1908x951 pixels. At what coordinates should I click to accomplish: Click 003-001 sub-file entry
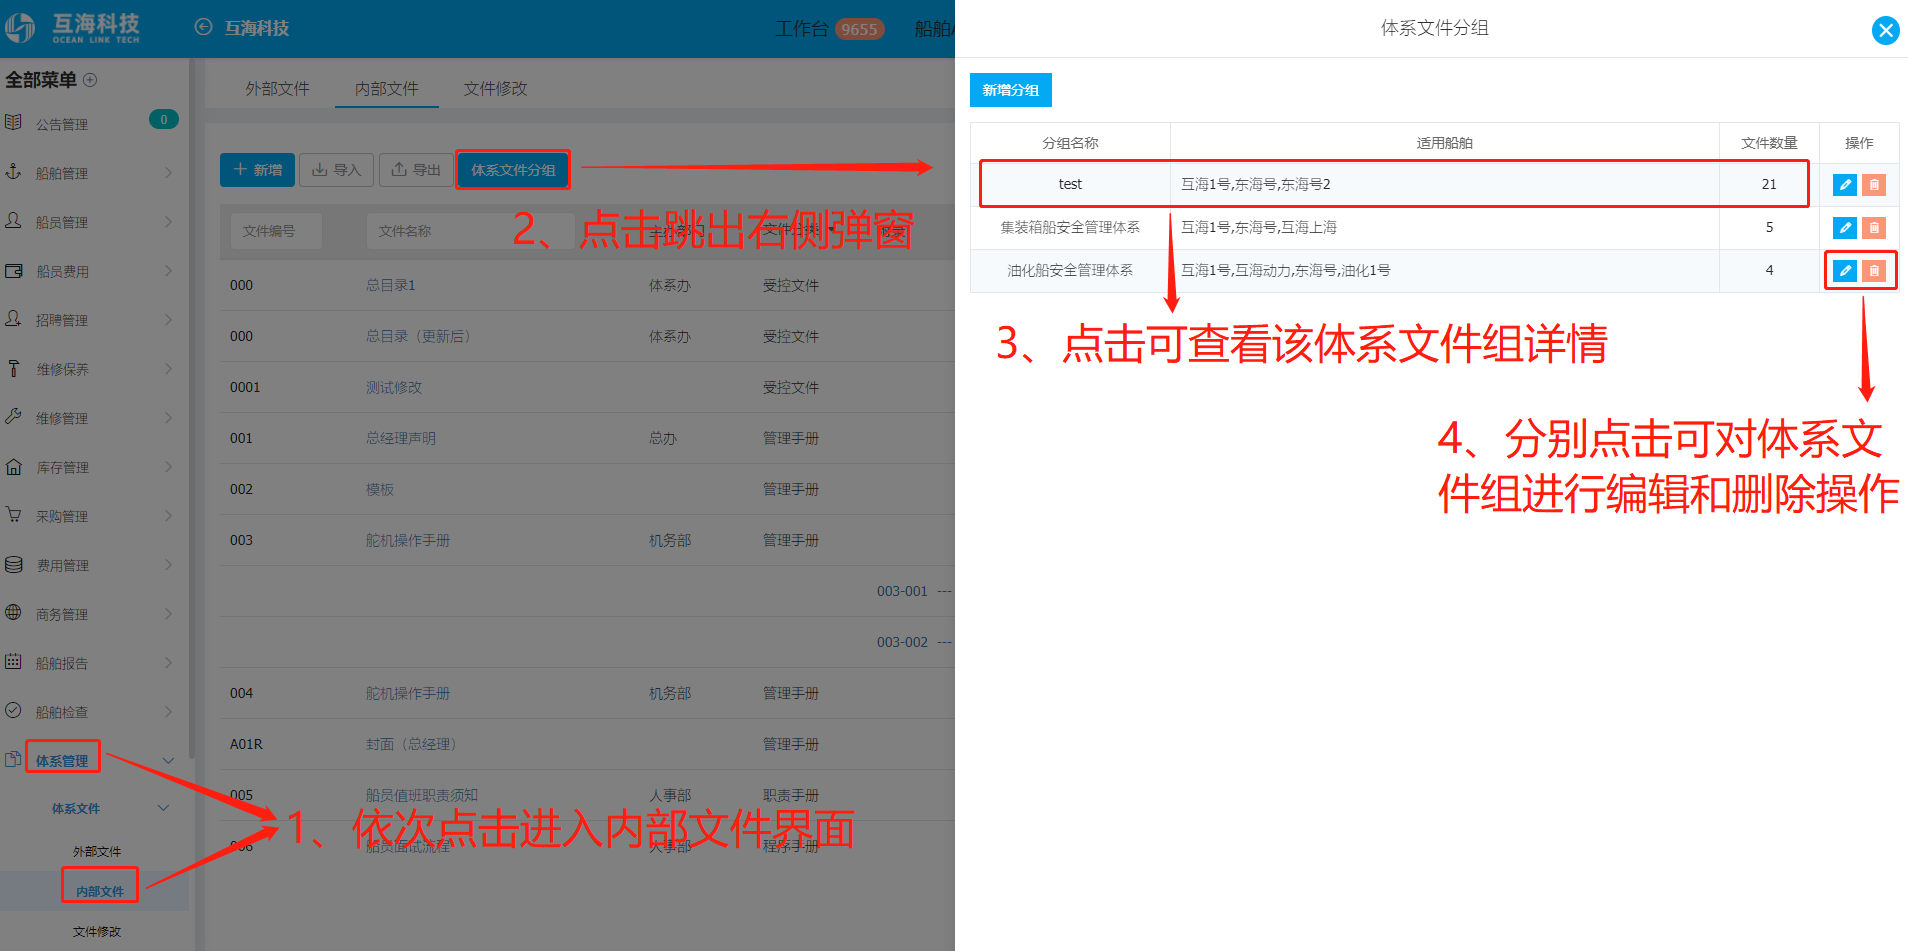click(x=902, y=591)
